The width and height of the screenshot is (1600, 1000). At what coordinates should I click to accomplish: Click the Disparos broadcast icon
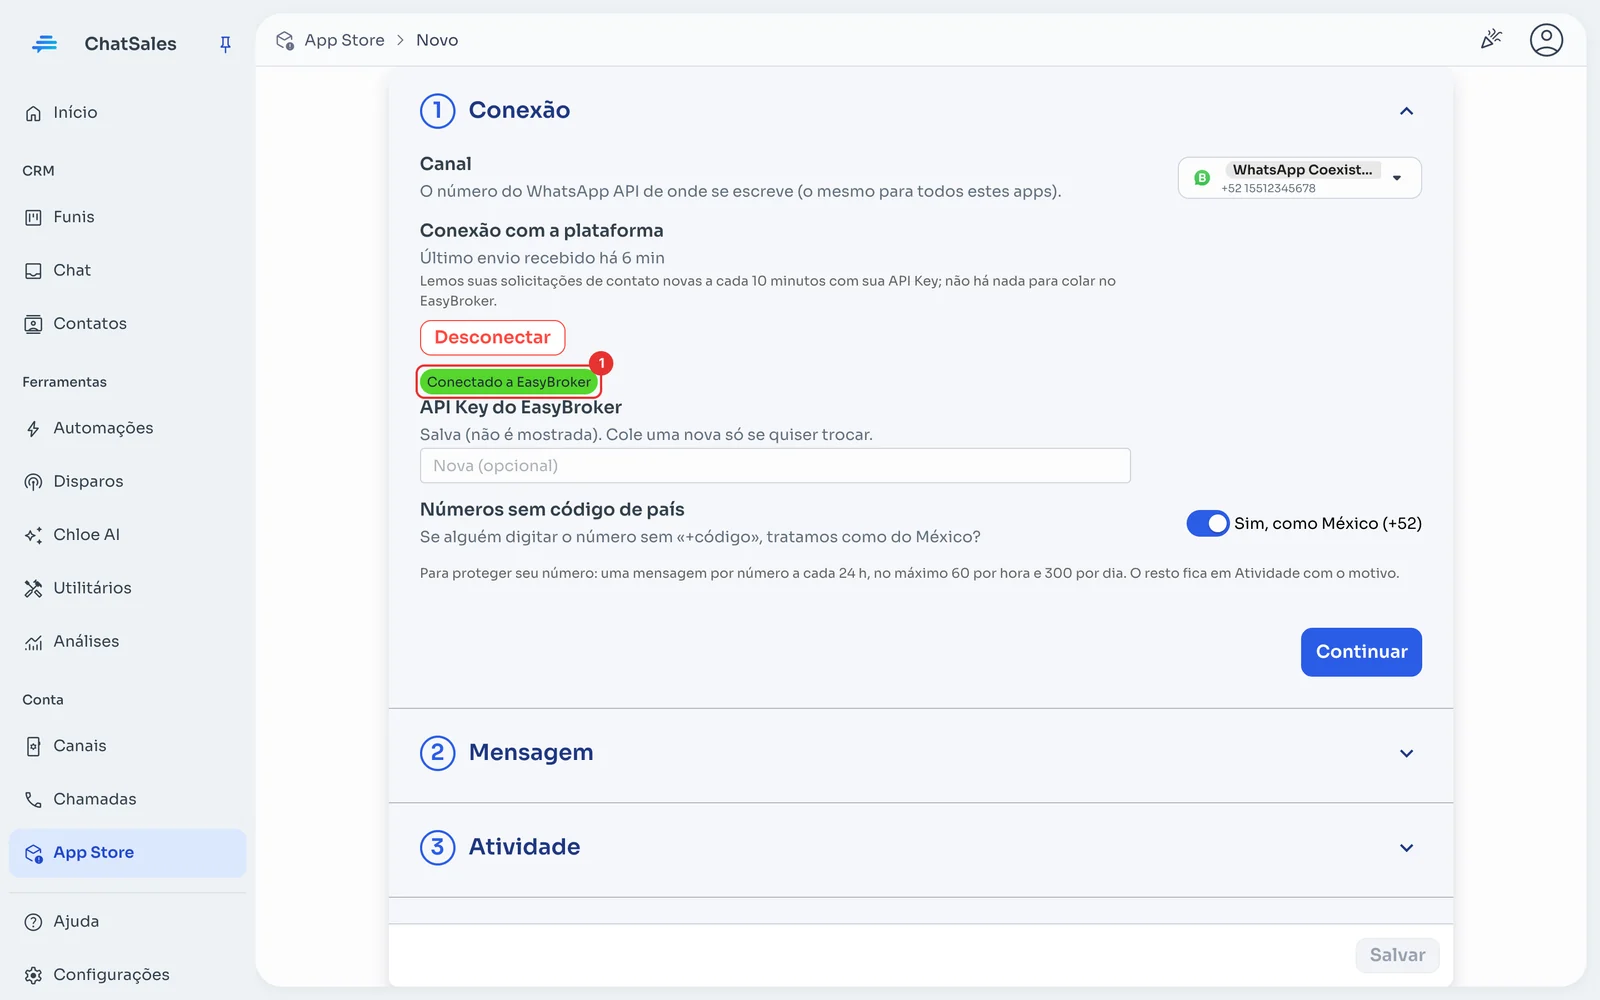tap(33, 482)
